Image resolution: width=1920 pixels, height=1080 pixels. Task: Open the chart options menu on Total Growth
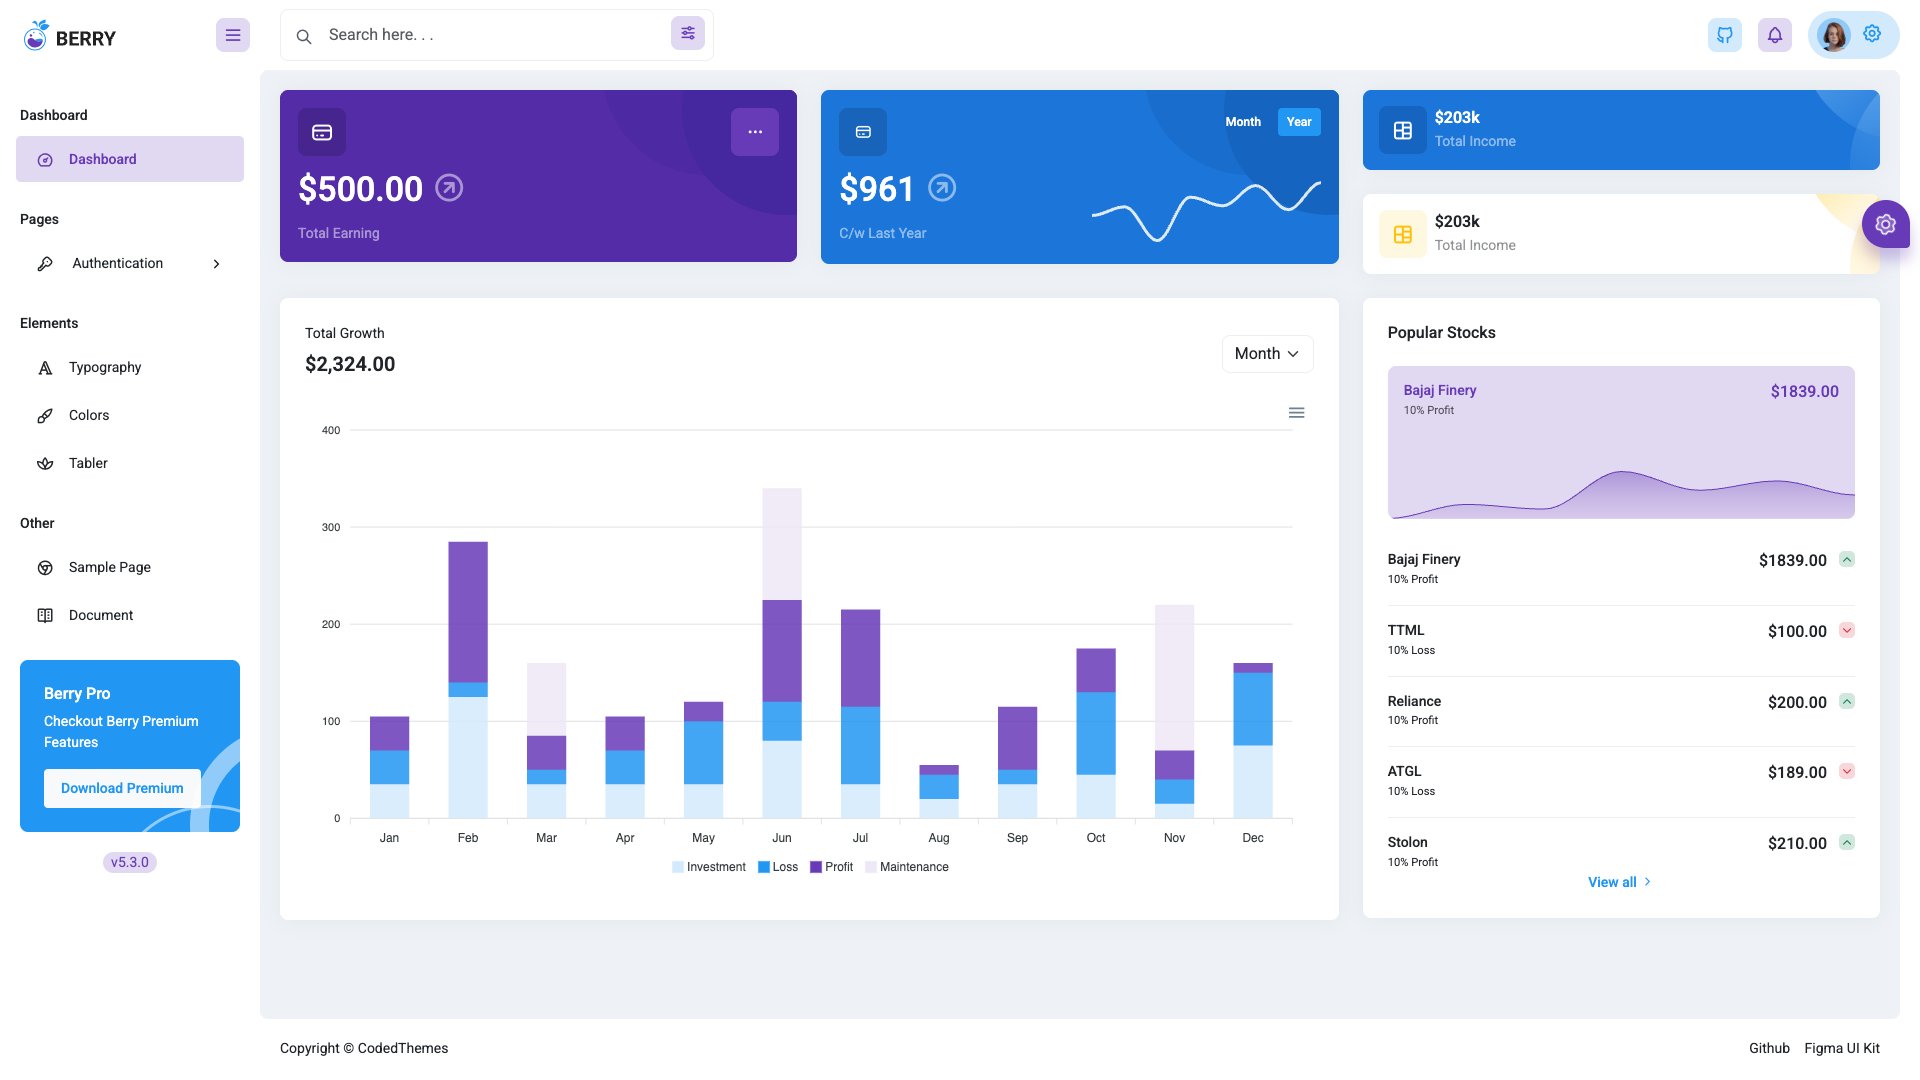1296,412
